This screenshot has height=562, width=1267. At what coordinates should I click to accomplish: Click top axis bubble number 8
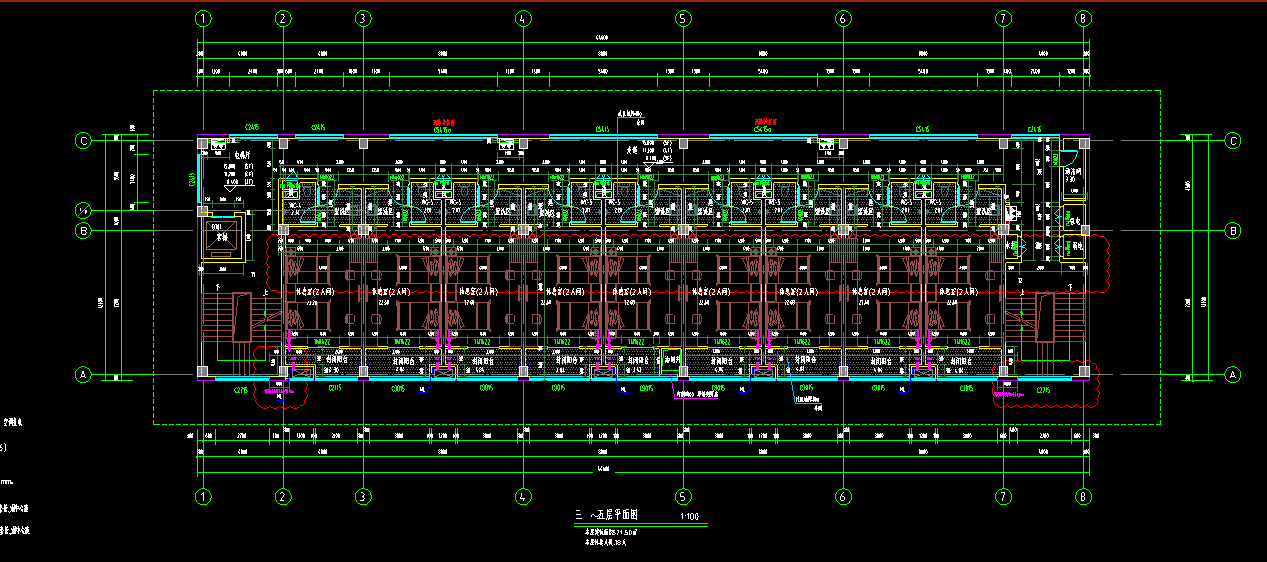coord(1083,18)
